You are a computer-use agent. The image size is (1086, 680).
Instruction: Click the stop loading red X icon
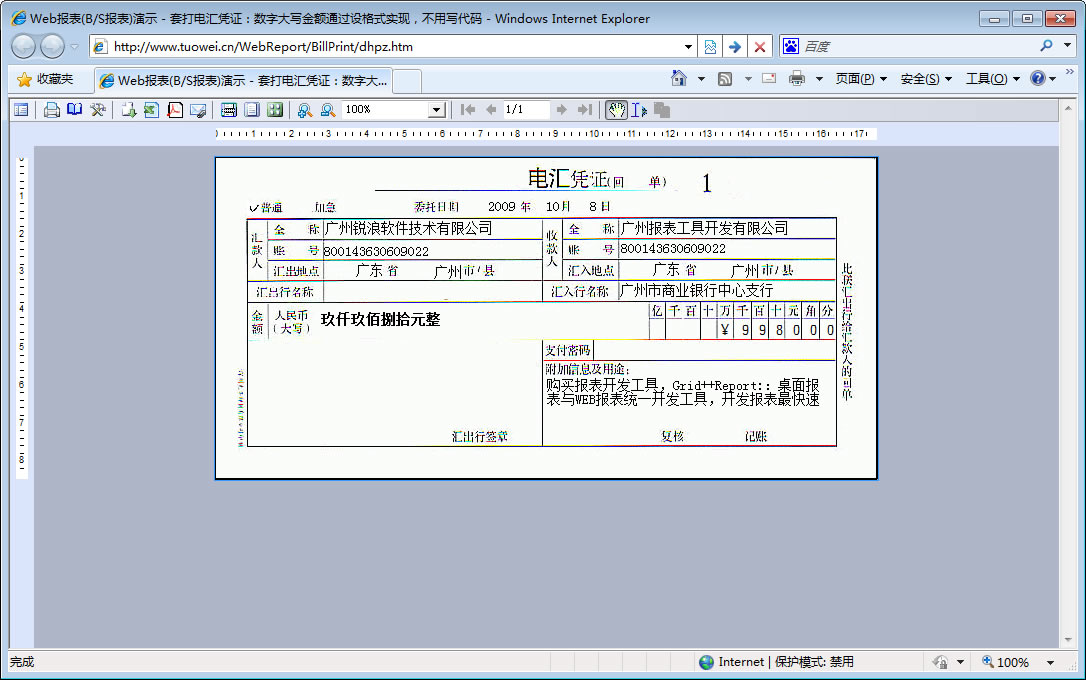760,47
